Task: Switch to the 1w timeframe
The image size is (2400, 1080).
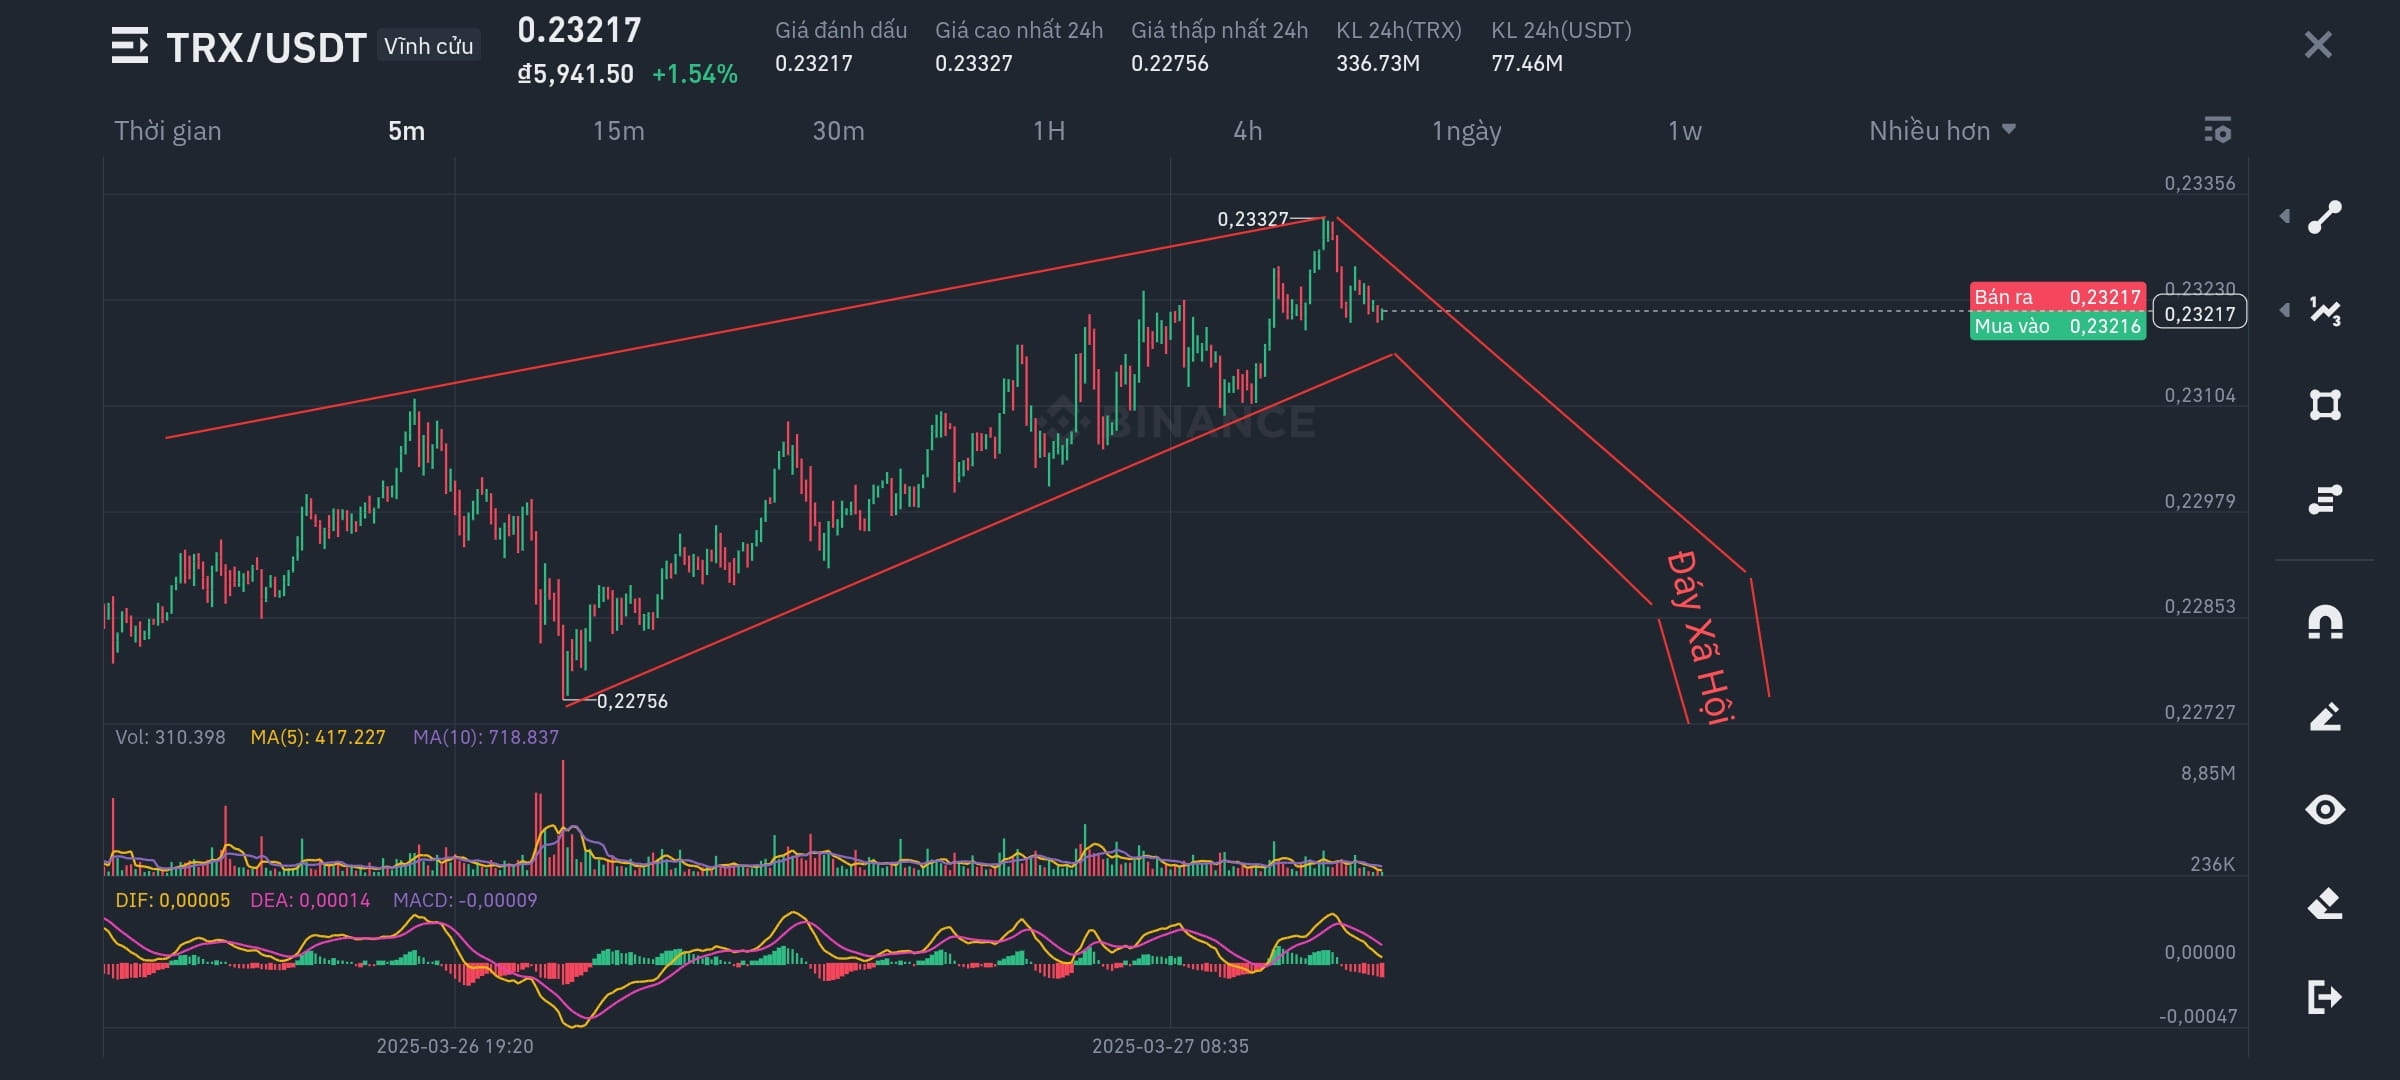Action: pyautogui.click(x=1684, y=131)
